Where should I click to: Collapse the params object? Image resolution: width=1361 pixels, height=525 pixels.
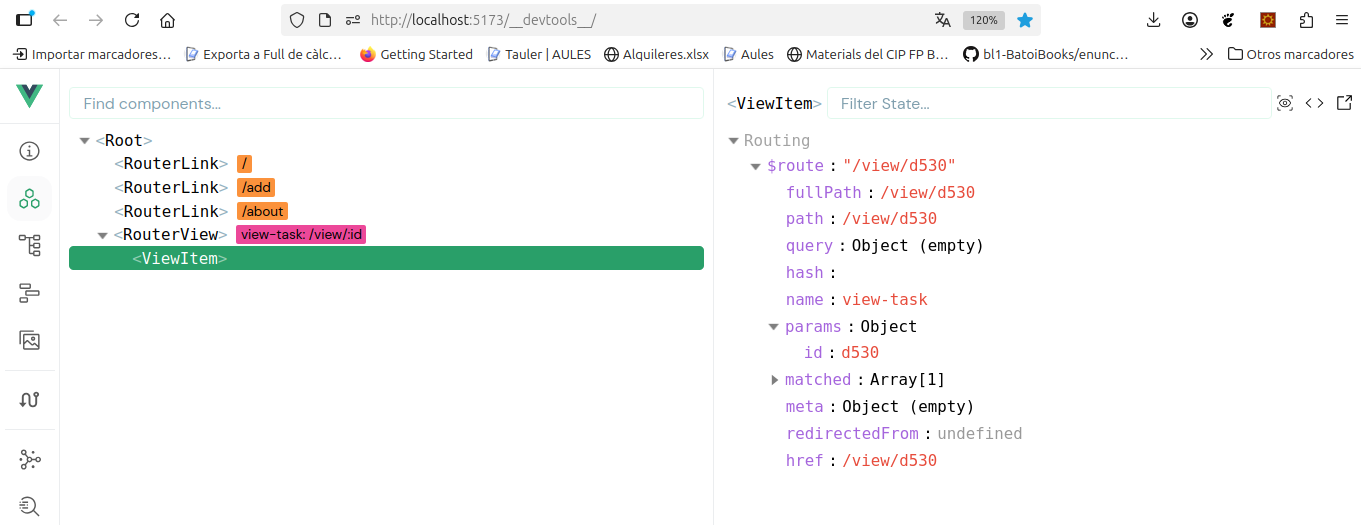pyautogui.click(x=774, y=327)
